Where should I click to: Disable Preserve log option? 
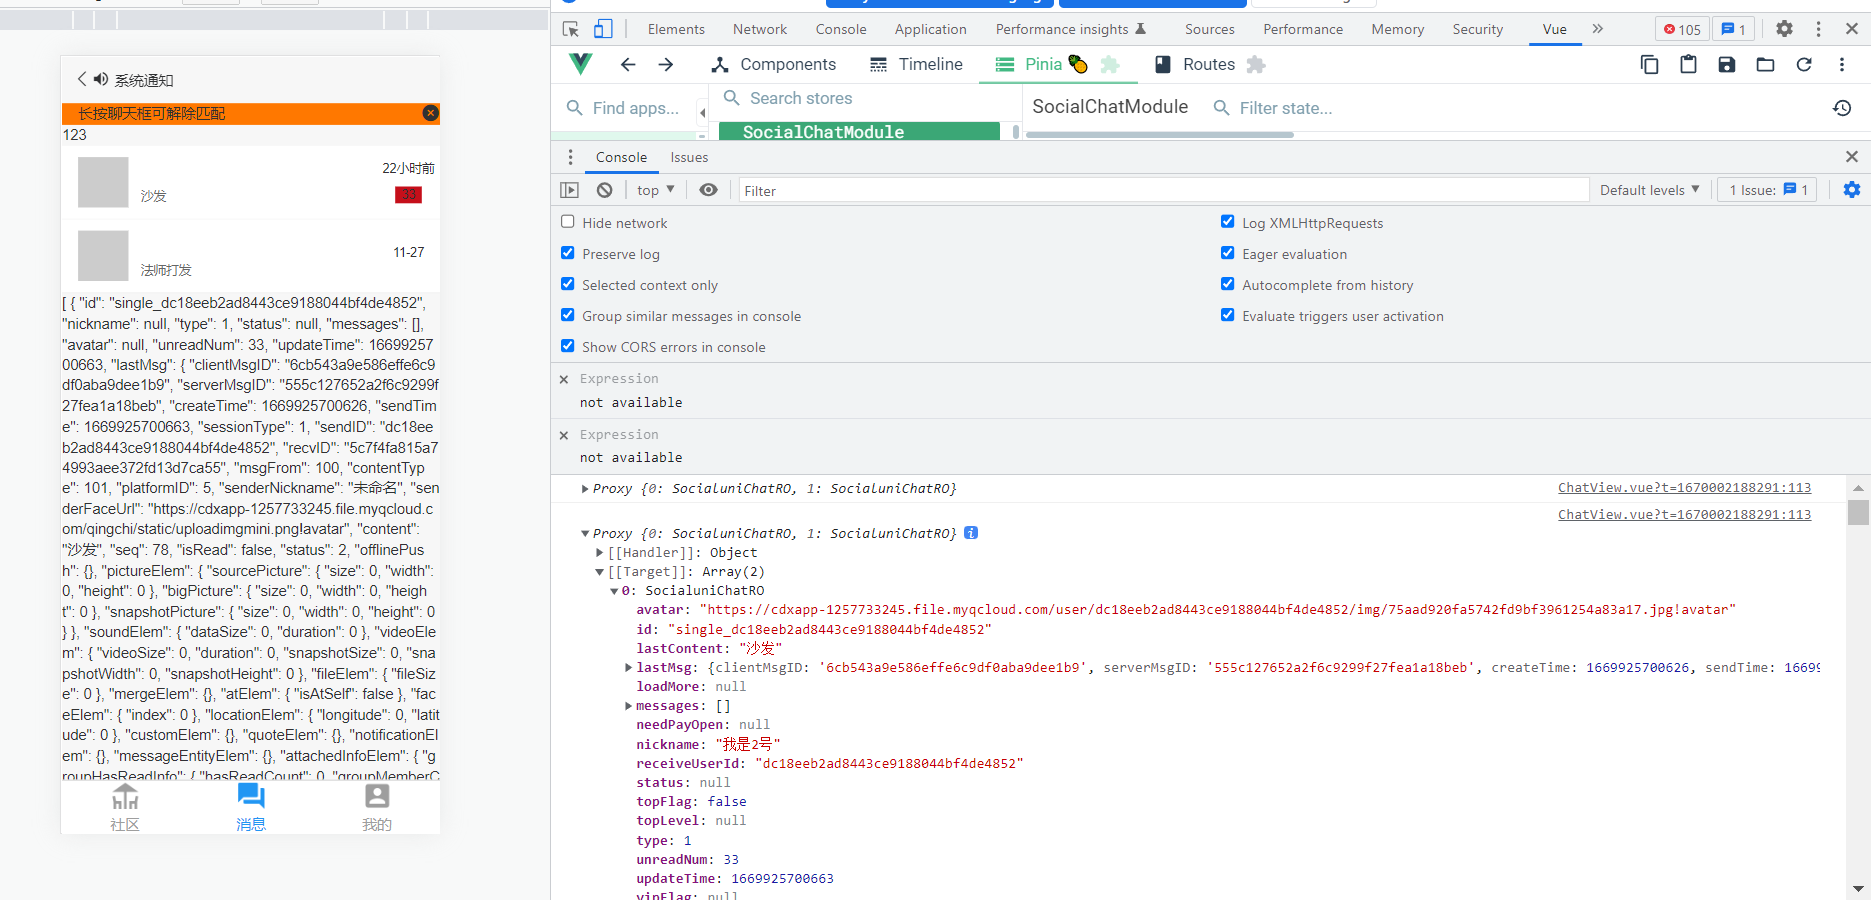coord(568,253)
